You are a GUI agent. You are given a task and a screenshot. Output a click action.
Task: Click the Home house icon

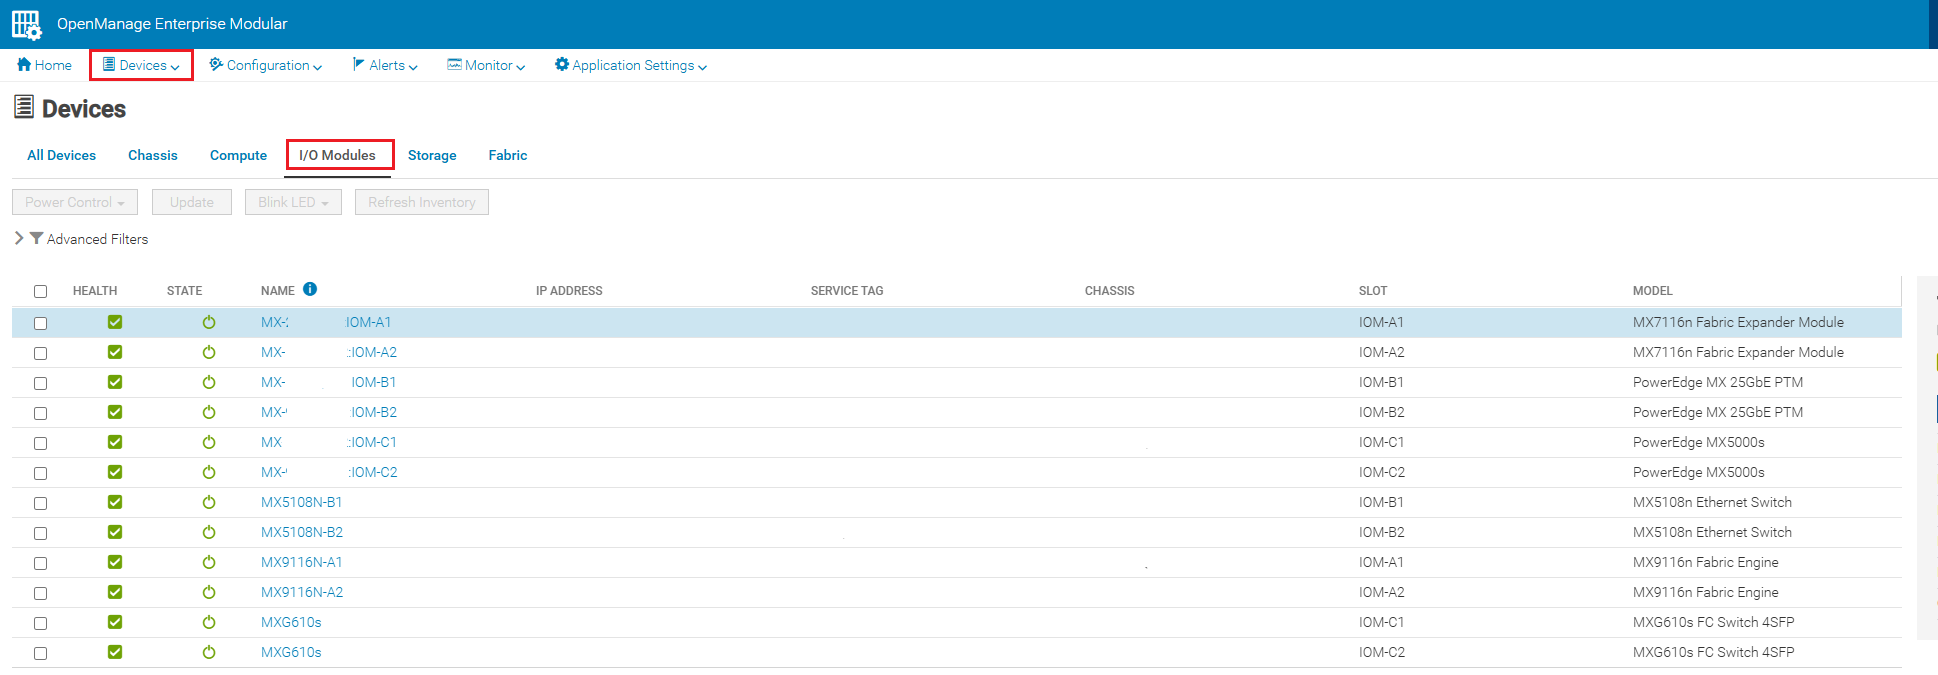click(x=24, y=65)
